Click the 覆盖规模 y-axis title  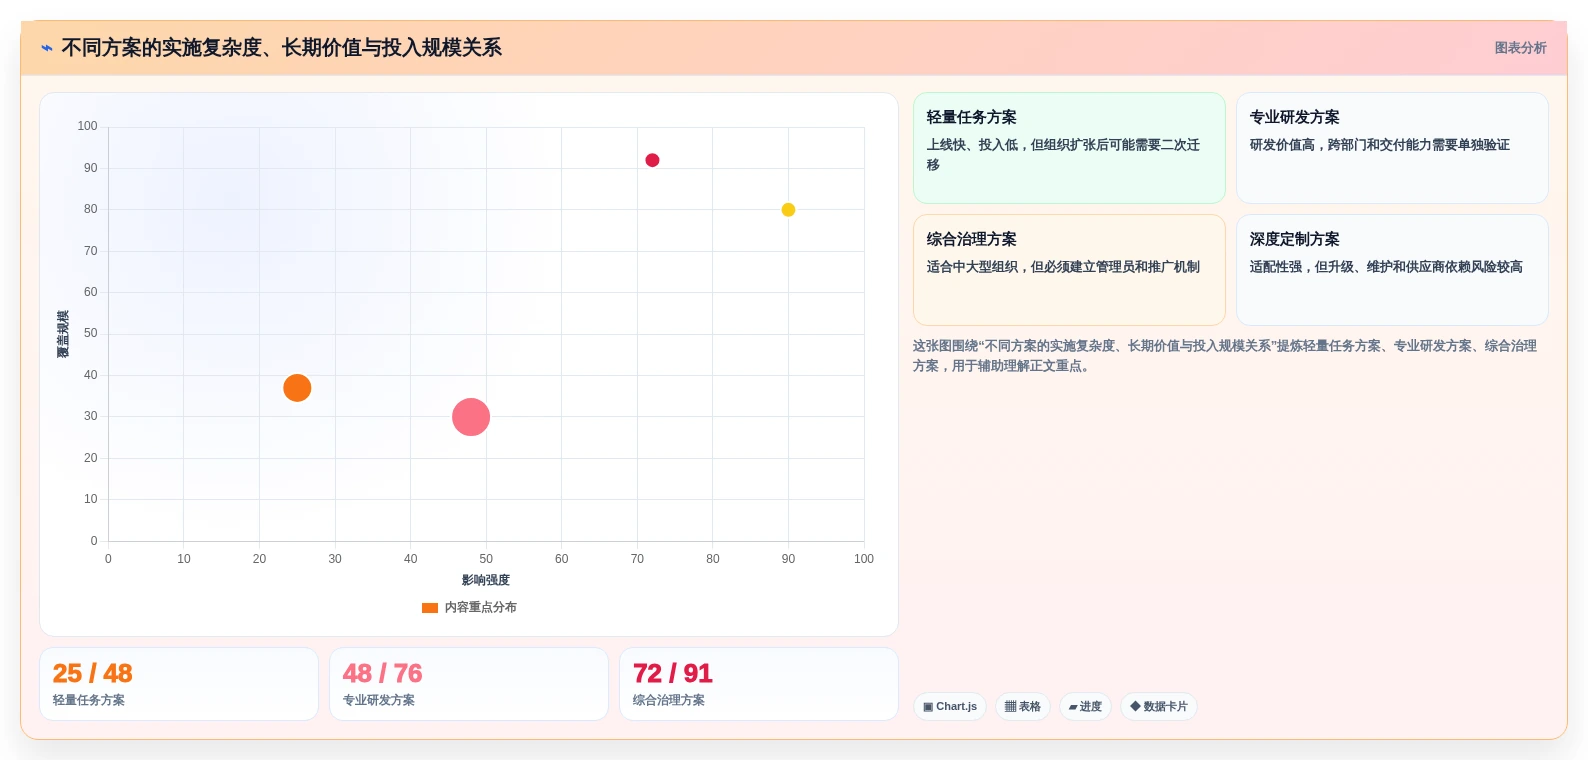point(63,334)
